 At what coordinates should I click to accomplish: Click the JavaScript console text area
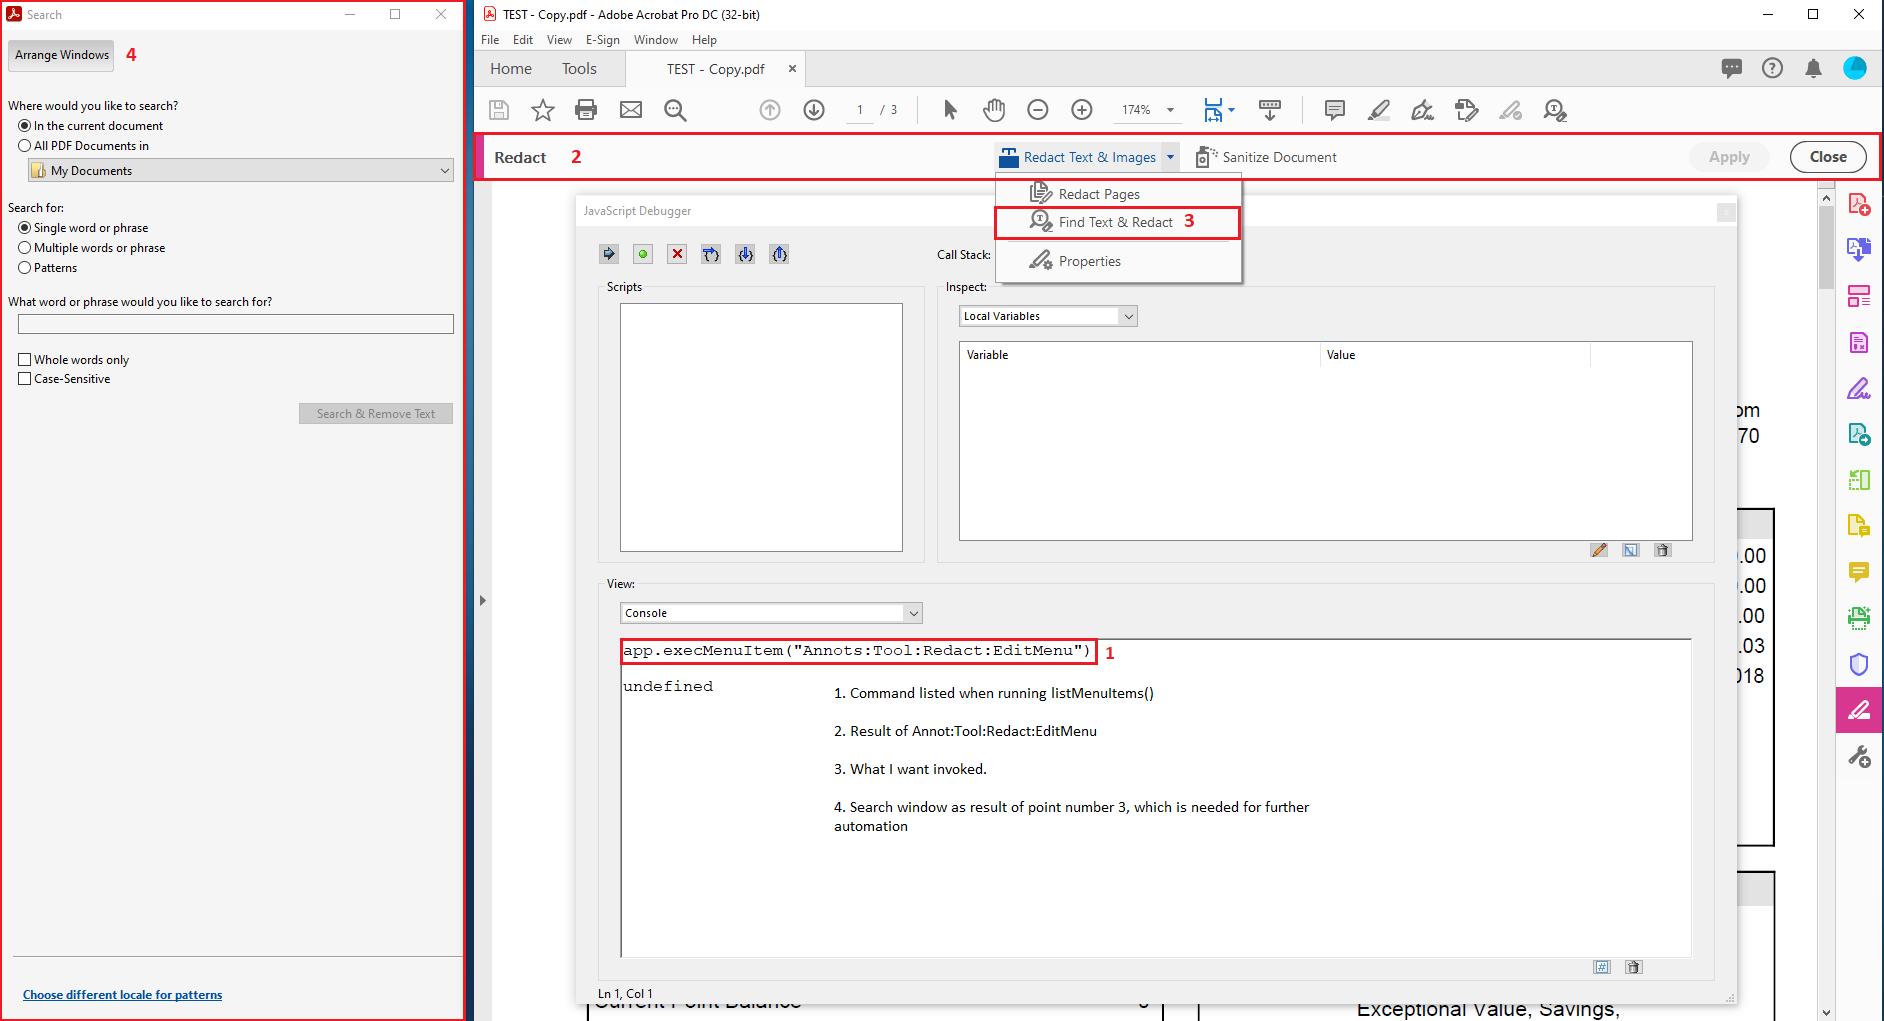point(1156,798)
